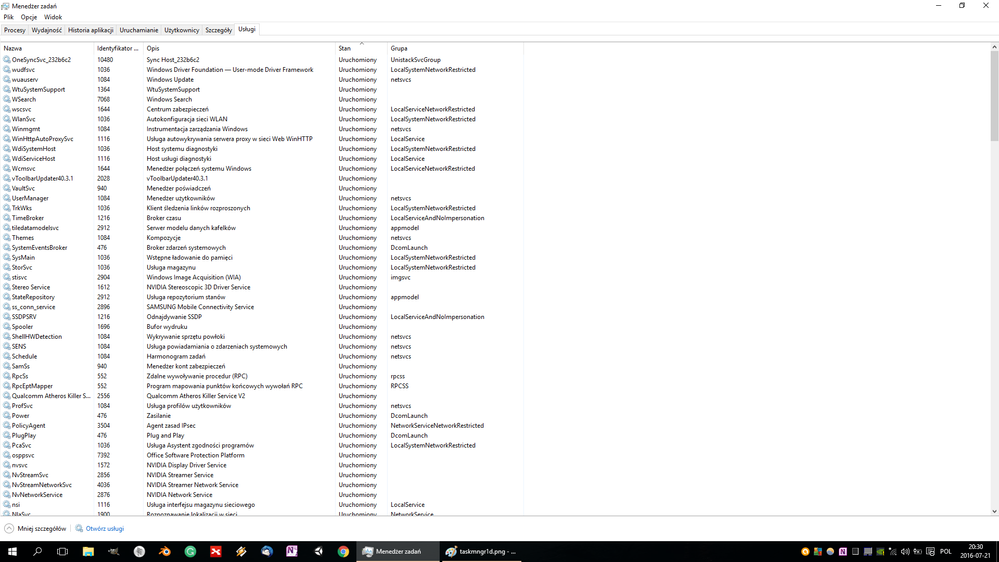The width and height of the screenshot is (999, 562).
Task: Launch Google Chrome from taskbar
Action: 343,551
